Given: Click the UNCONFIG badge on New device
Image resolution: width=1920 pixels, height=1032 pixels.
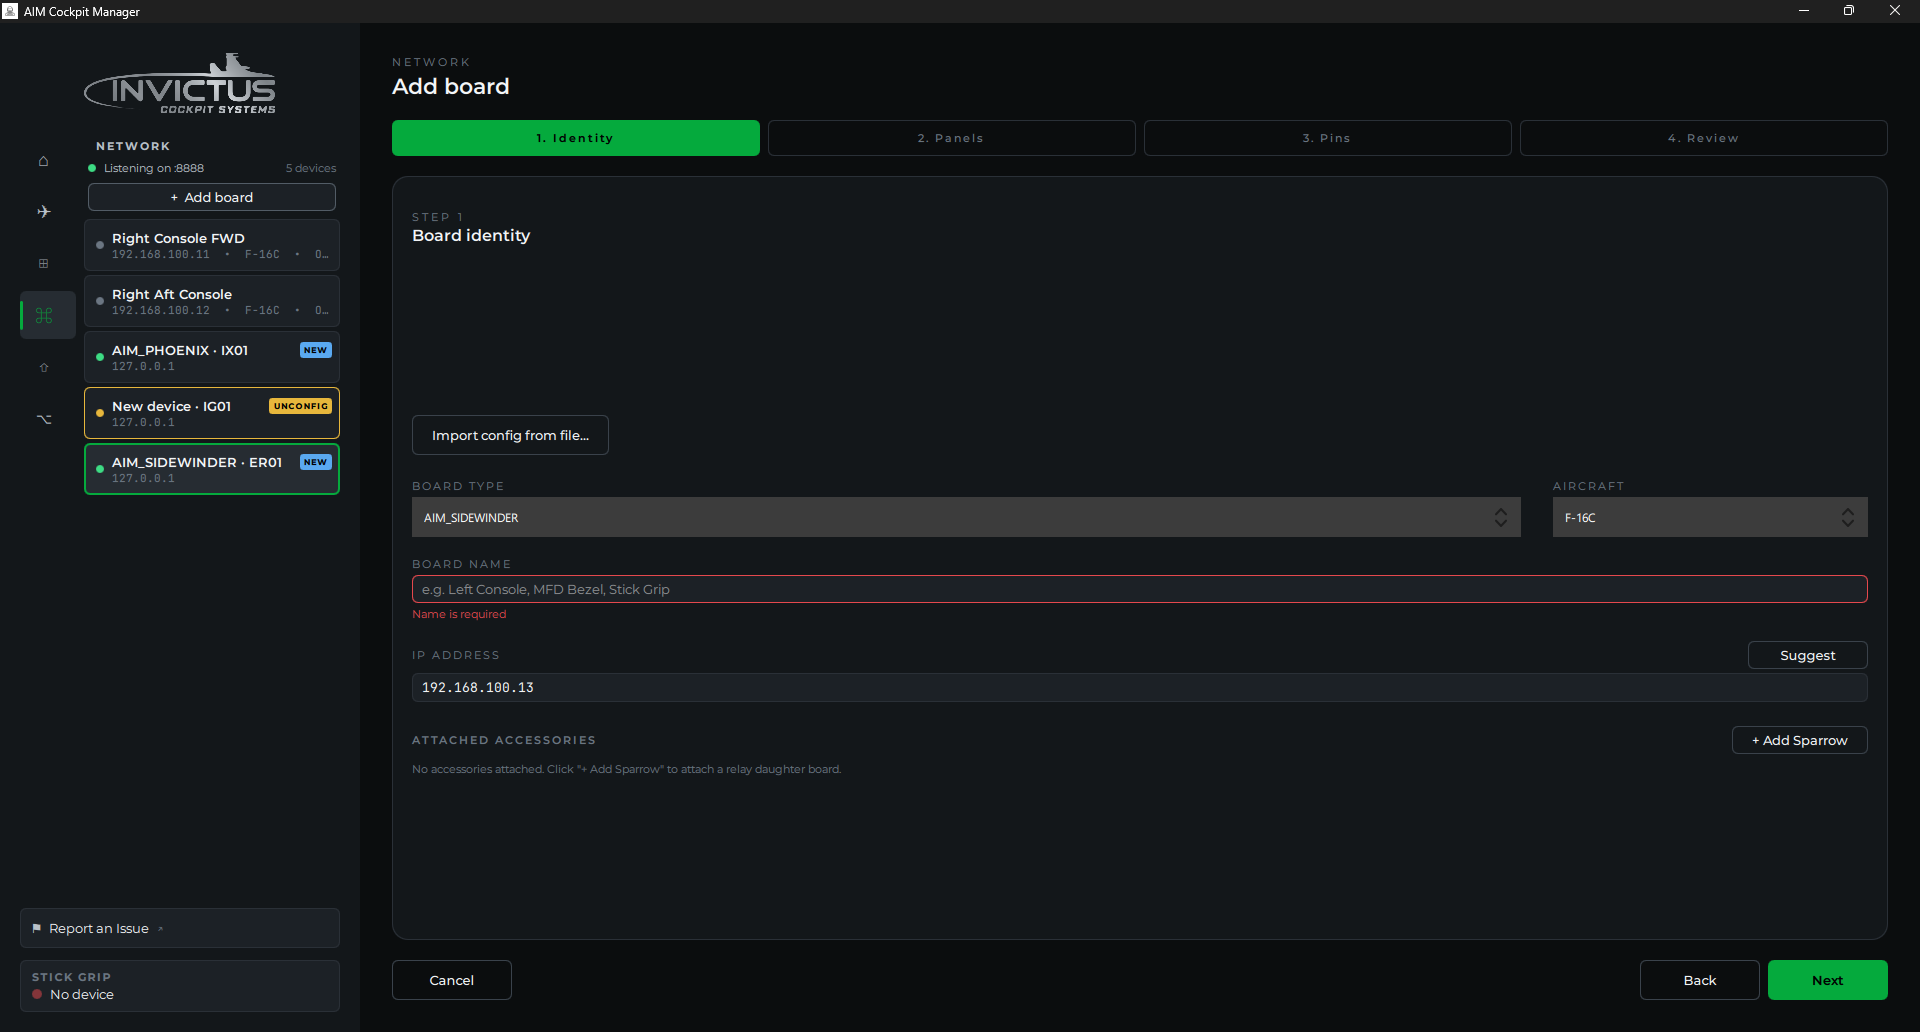Looking at the screenshot, I should (300, 406).
